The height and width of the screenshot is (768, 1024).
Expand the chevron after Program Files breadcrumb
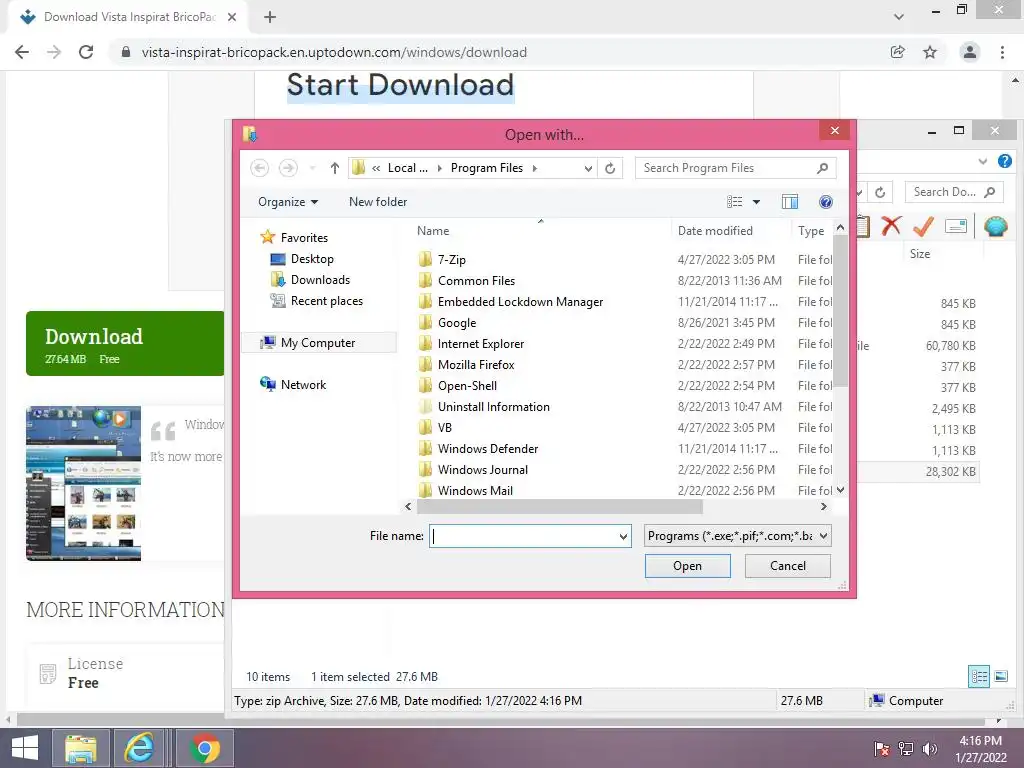(x=535, y=168)
